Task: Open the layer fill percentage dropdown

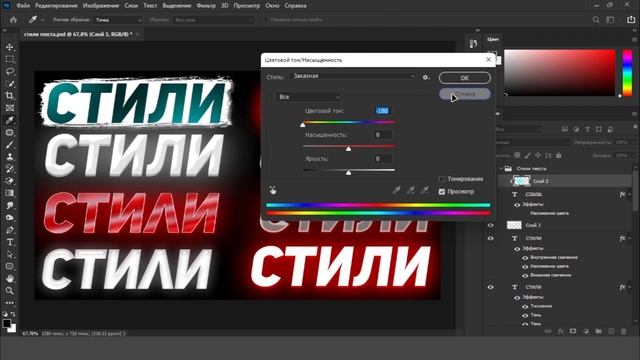Action: (x=634, y=156)
